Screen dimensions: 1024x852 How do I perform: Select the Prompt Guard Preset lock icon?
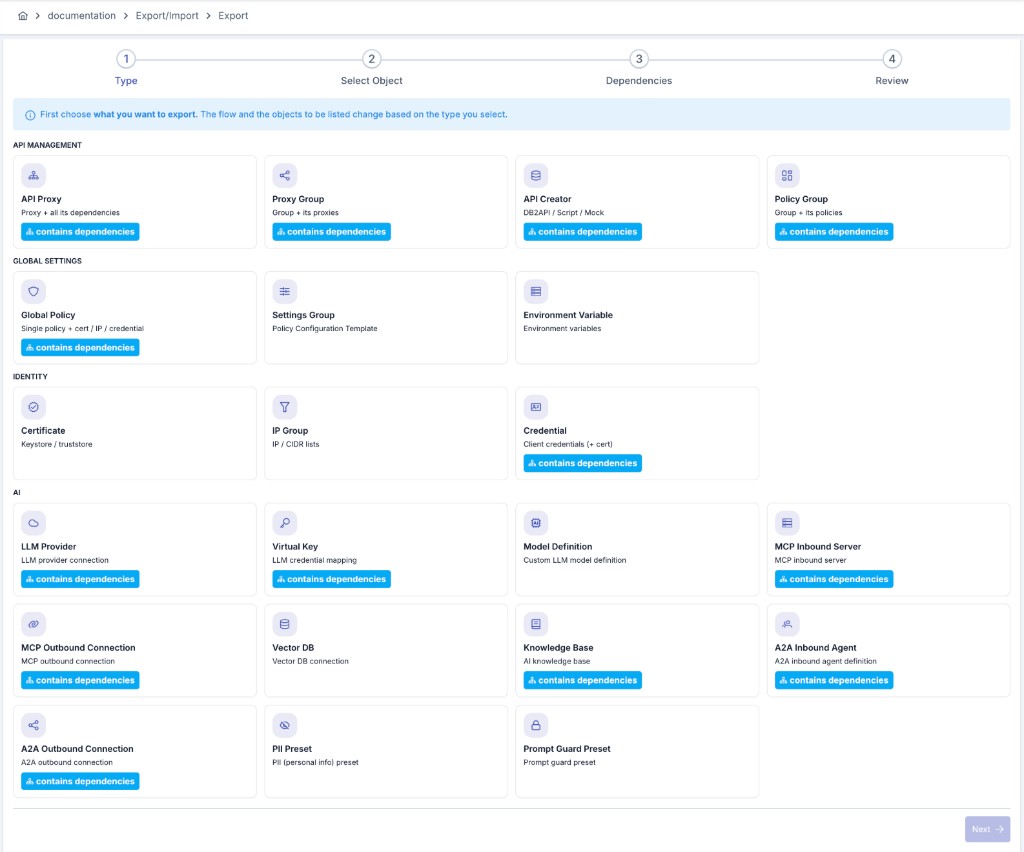pyautogui.click(x=536, y=725)
